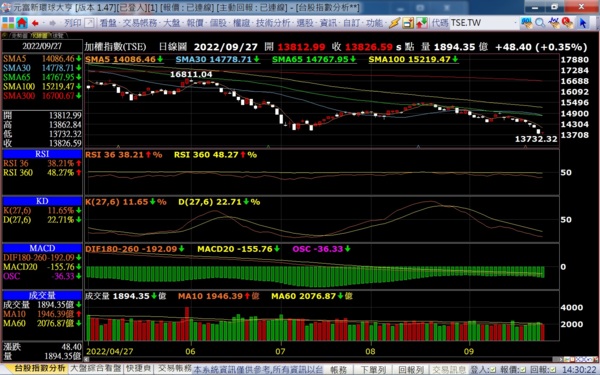This screenshot has width=600, height=375.
Task: Expand the 代碼 TSE.TW symbol dropdown
Action: click(514, 23)
